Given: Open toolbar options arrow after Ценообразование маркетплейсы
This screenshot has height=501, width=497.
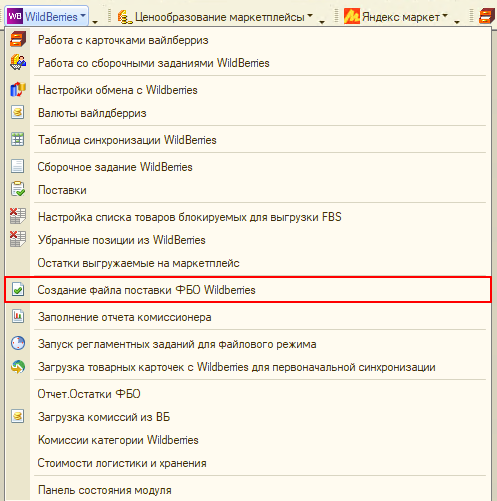Looking at the screenshot, I should click(x=322, y=22).
